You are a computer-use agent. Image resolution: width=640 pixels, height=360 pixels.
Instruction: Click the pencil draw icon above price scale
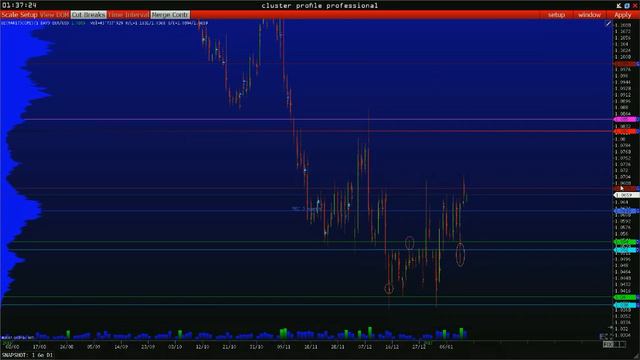(608, 24)
